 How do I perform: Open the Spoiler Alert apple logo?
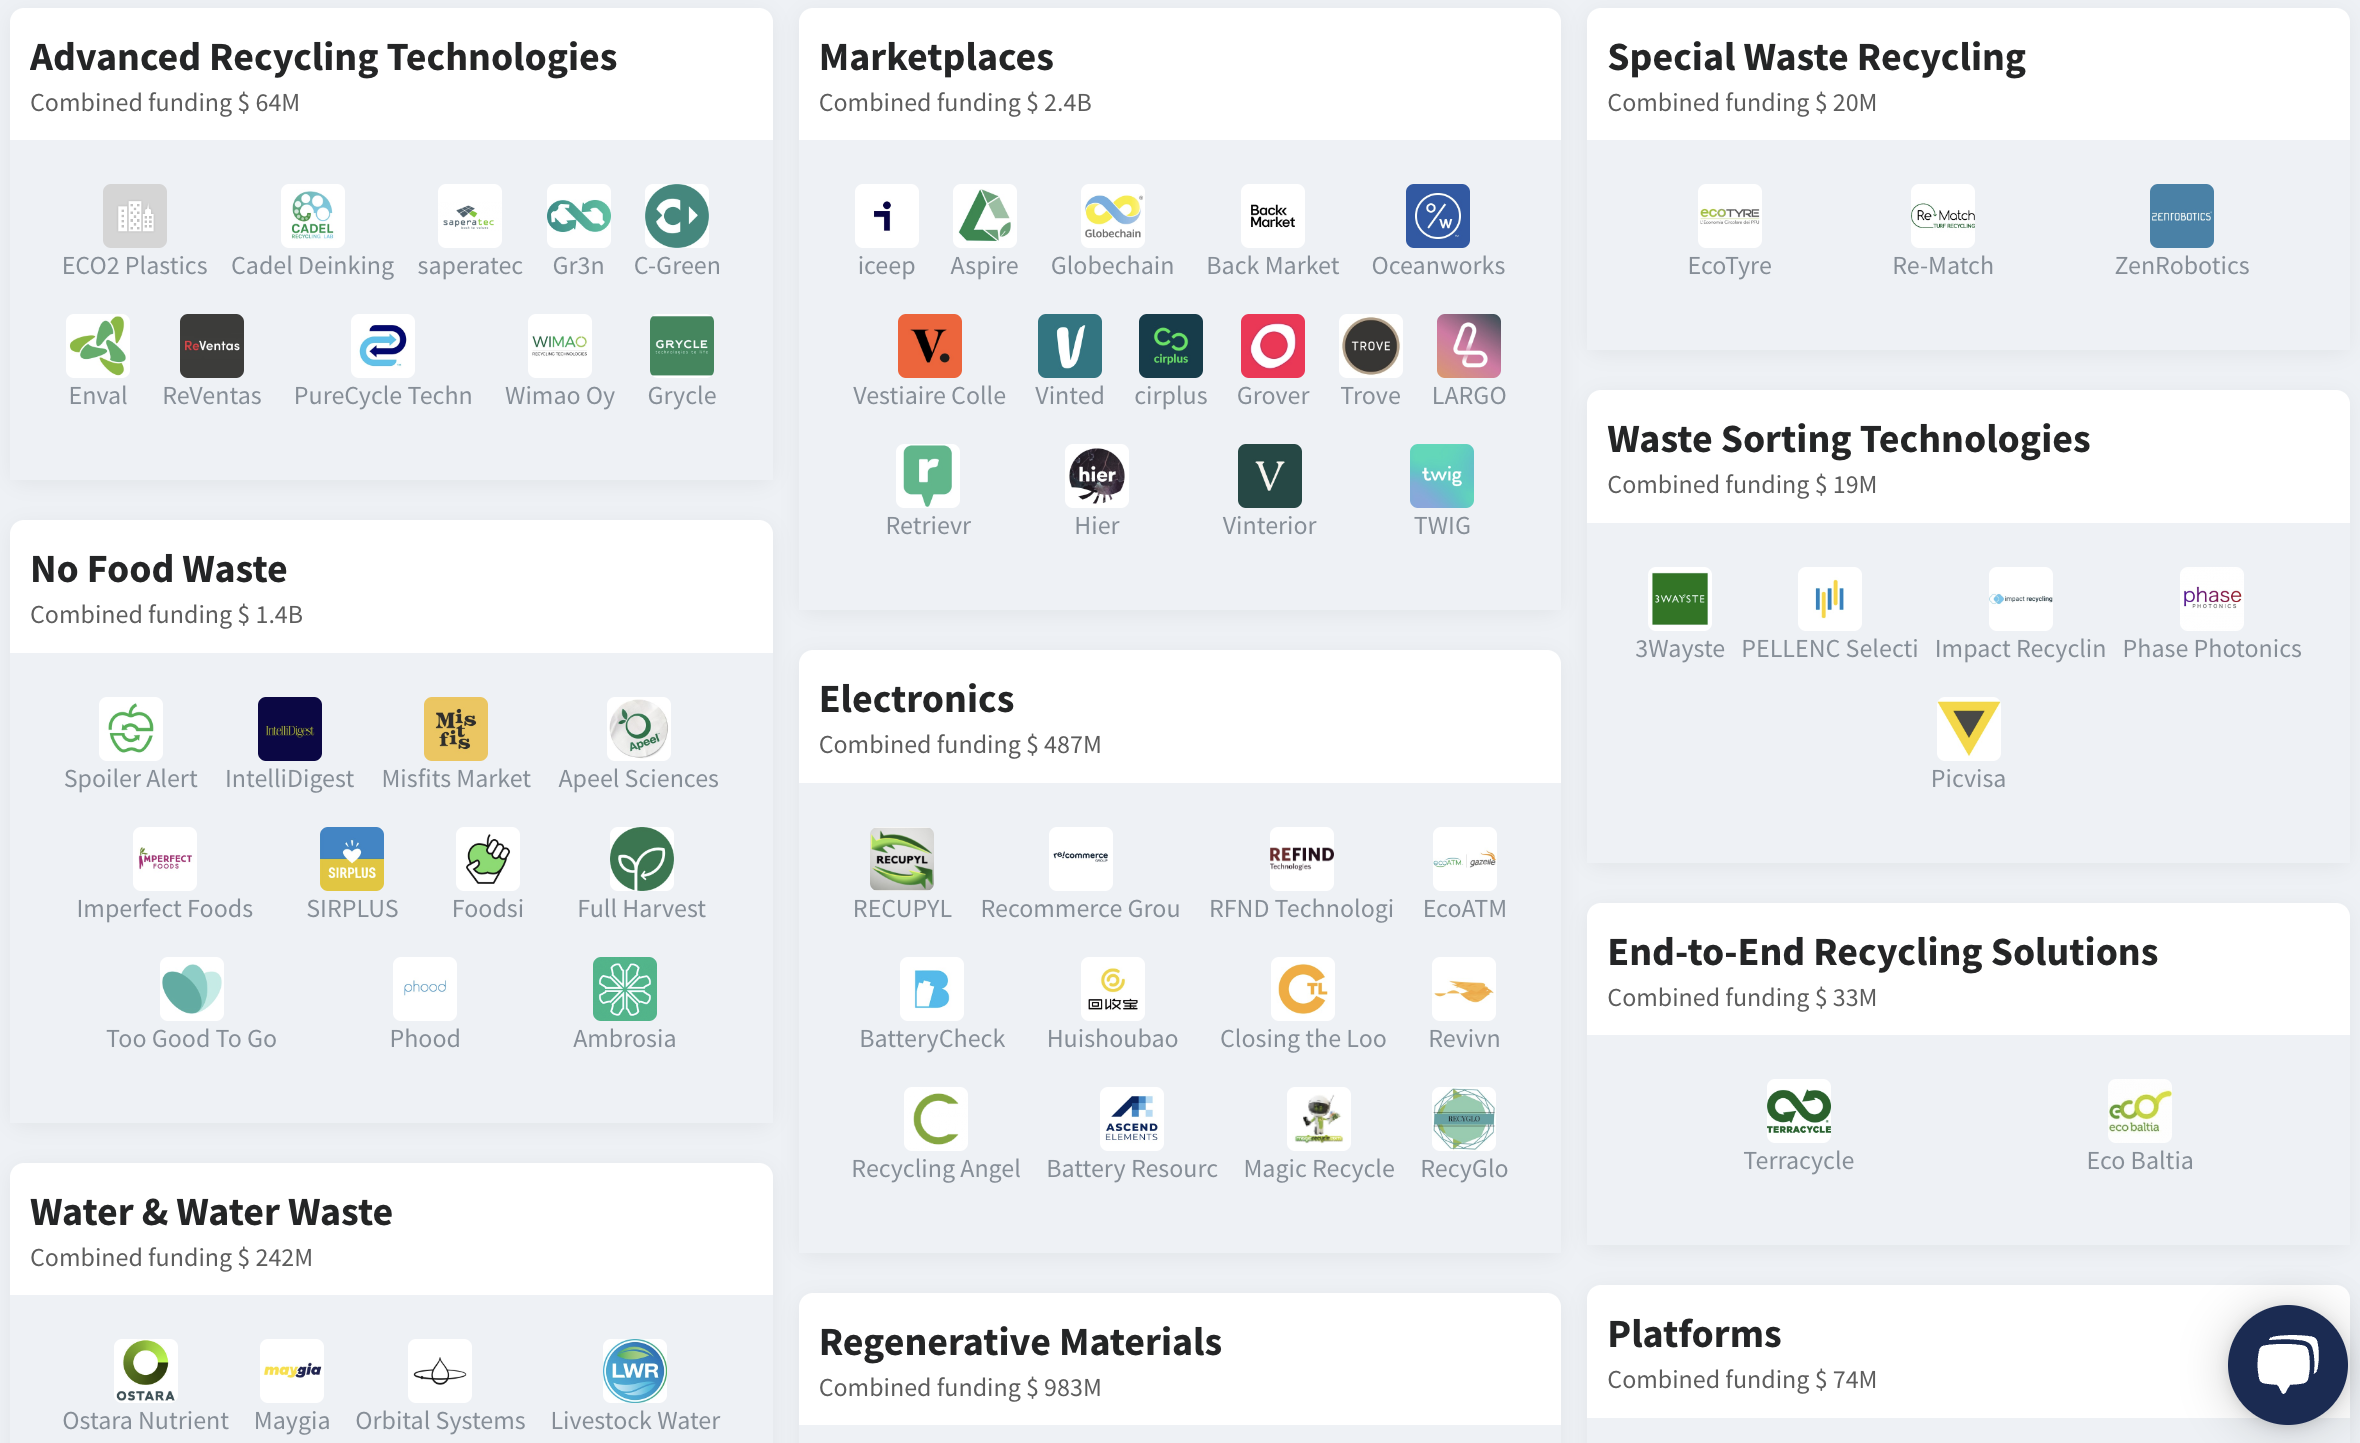[x=131, y=729]
